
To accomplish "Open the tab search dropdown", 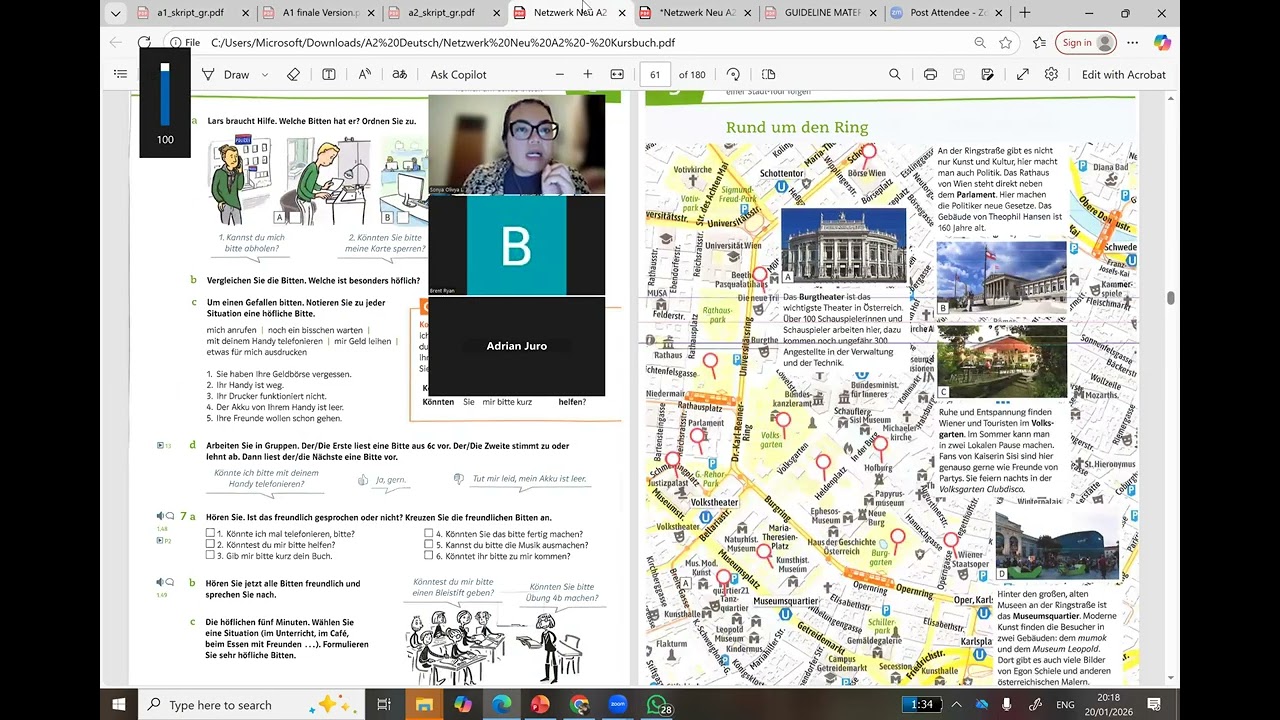I will point(116,13).
